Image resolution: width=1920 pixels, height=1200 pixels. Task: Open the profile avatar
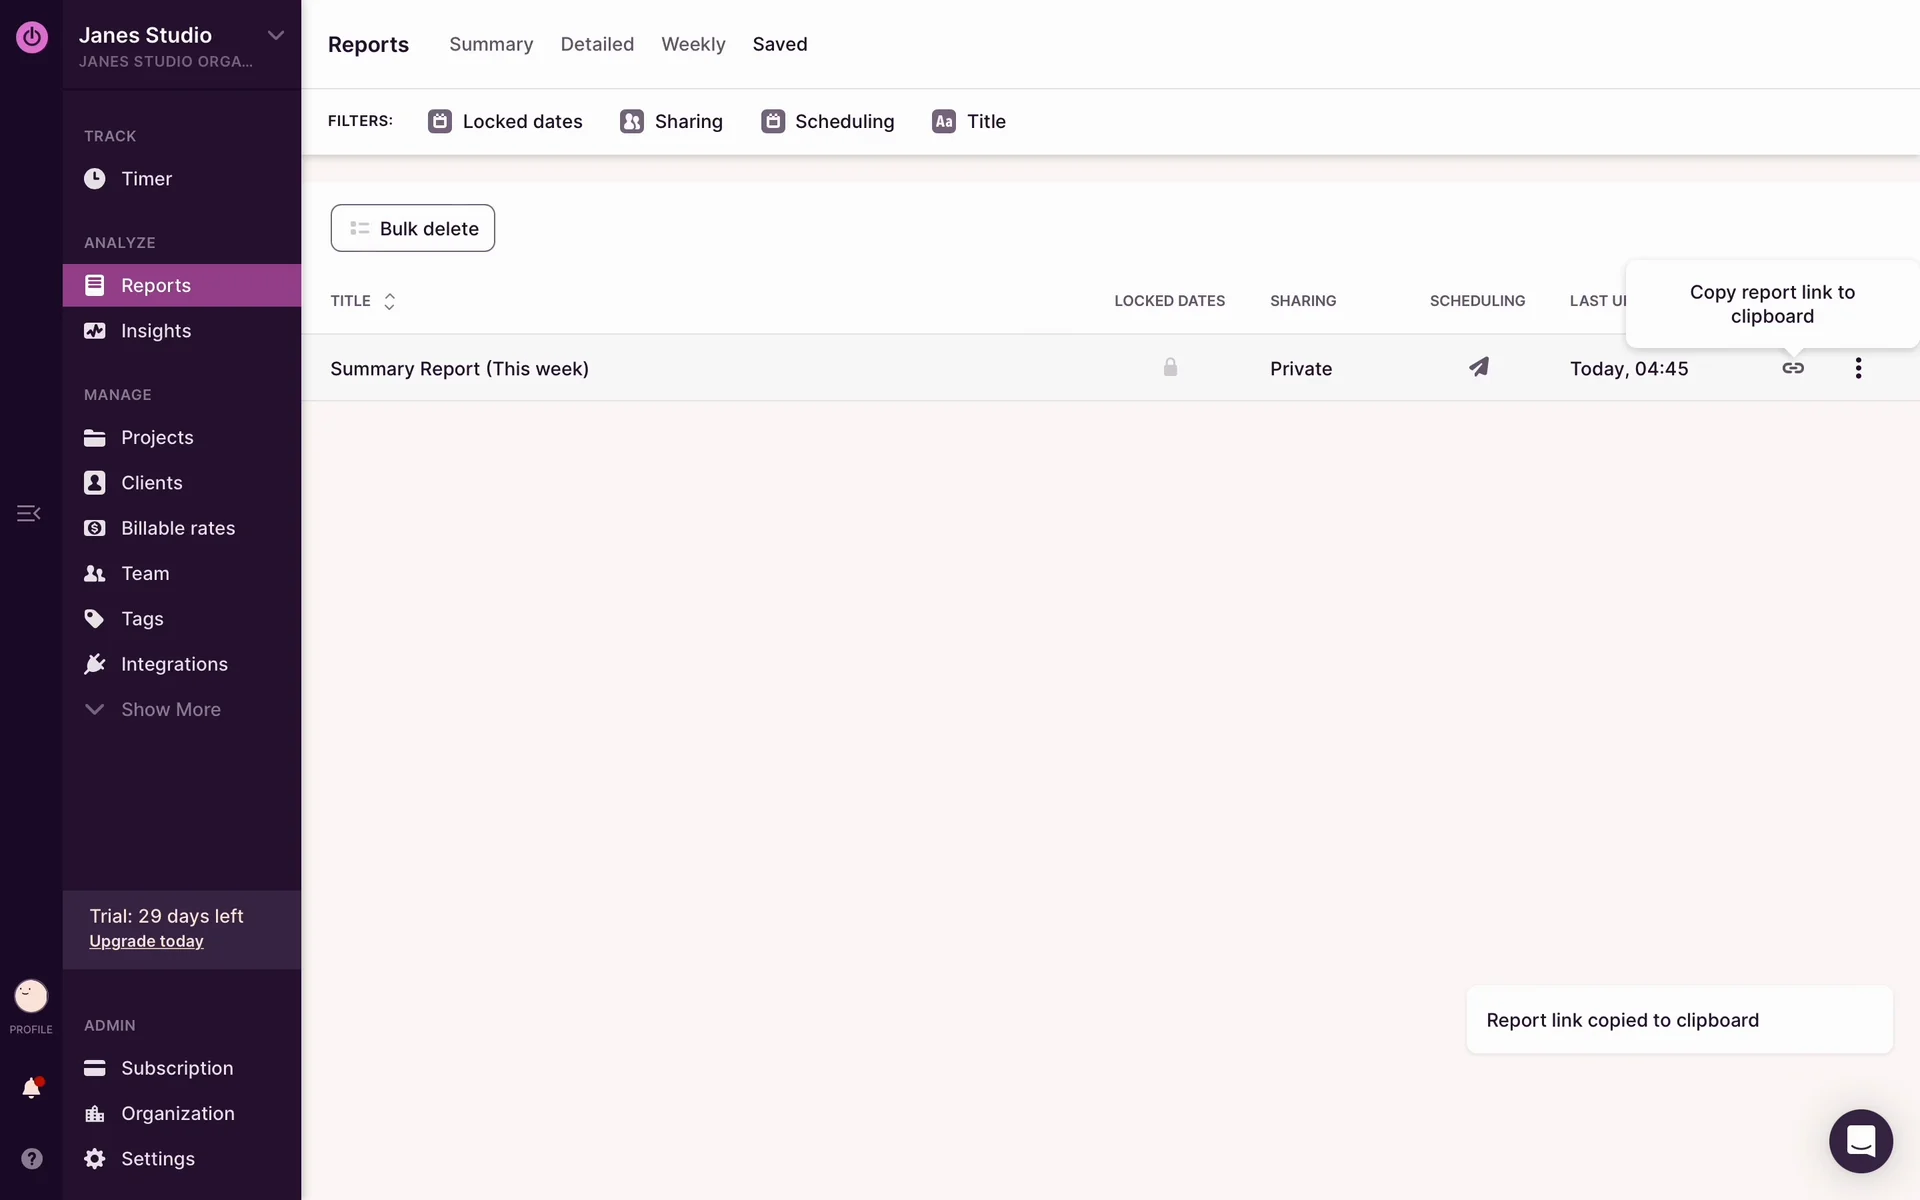[31, 996]
